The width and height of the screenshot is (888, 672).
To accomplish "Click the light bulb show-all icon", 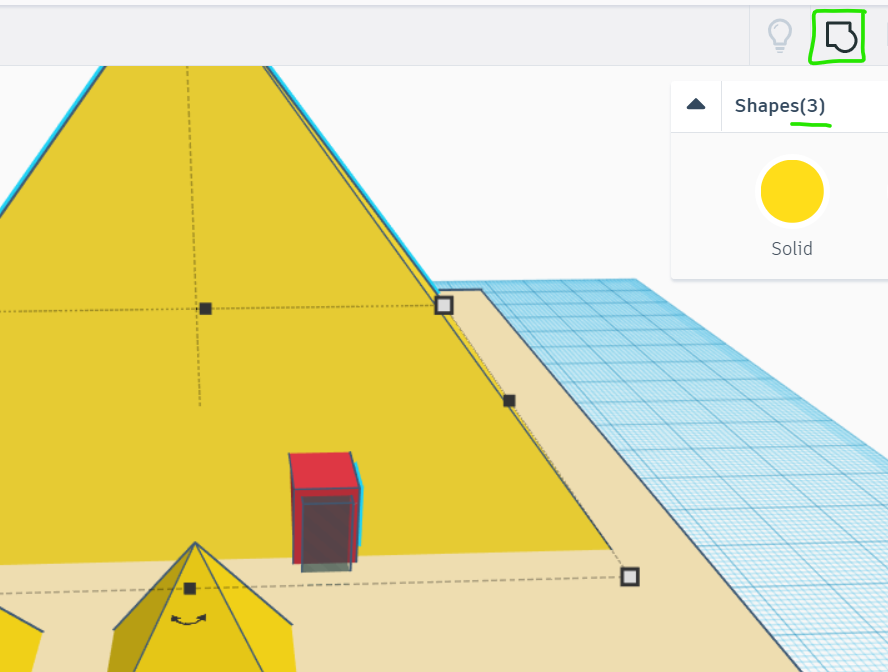I will pyautogui.click(x=779, y=36).
